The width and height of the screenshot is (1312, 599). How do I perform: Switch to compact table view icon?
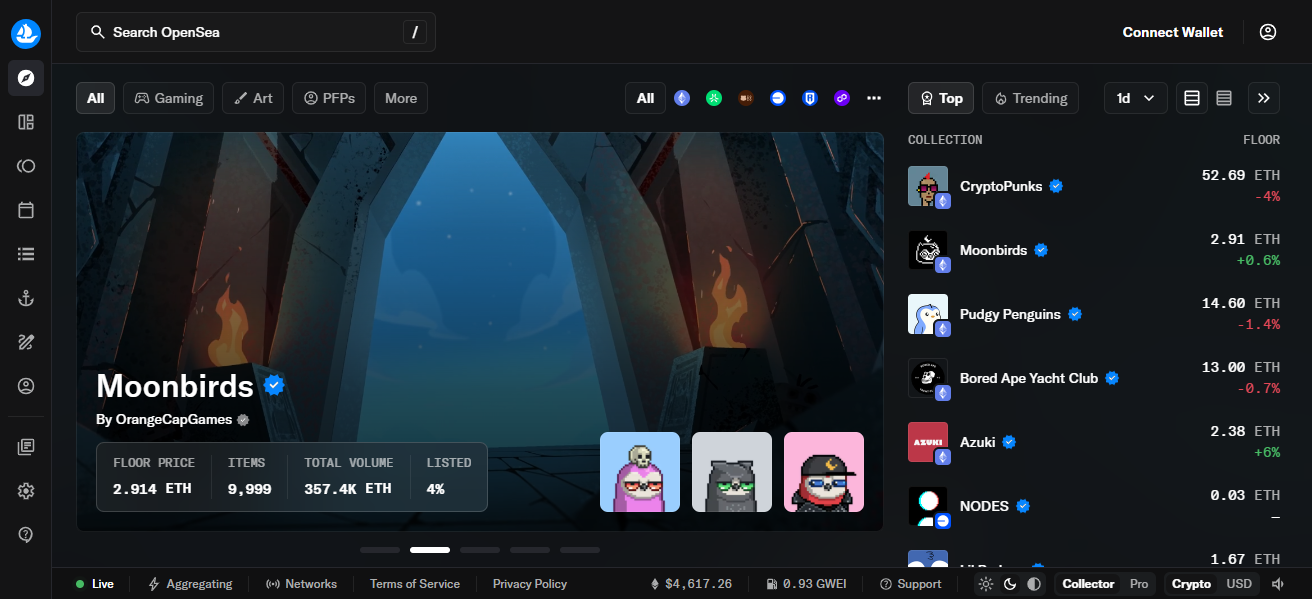tap(1192, 98)
